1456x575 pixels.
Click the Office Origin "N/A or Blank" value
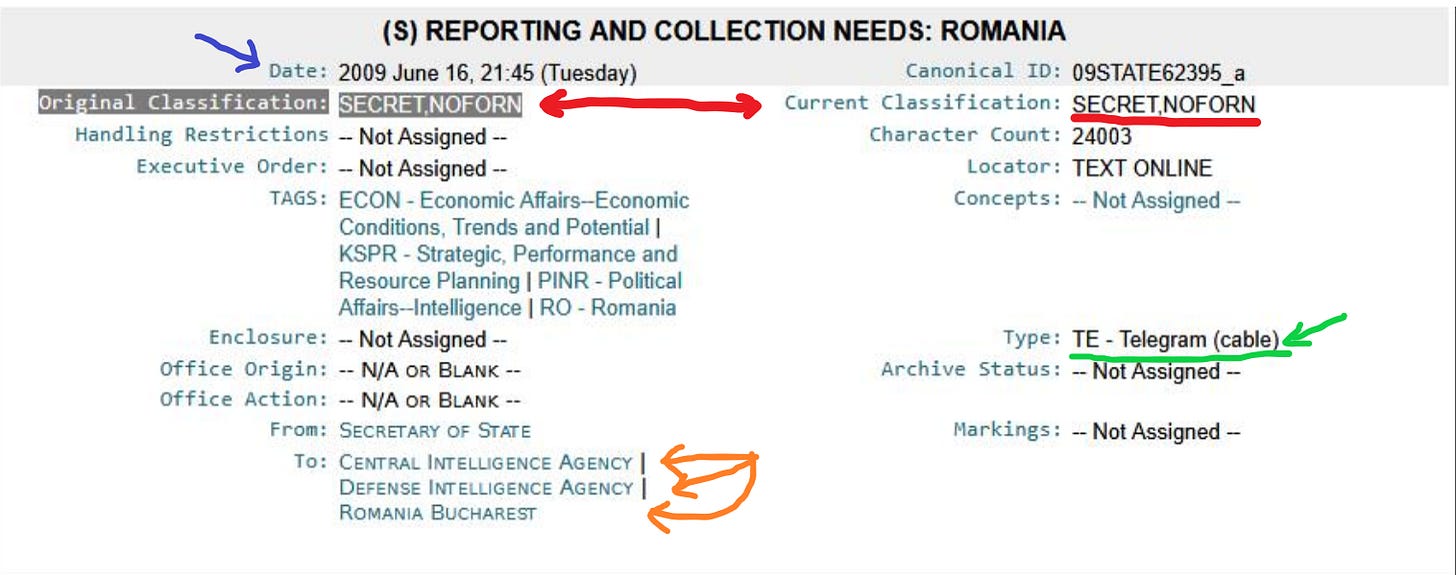pyautogui.click(x=430, y=371)
